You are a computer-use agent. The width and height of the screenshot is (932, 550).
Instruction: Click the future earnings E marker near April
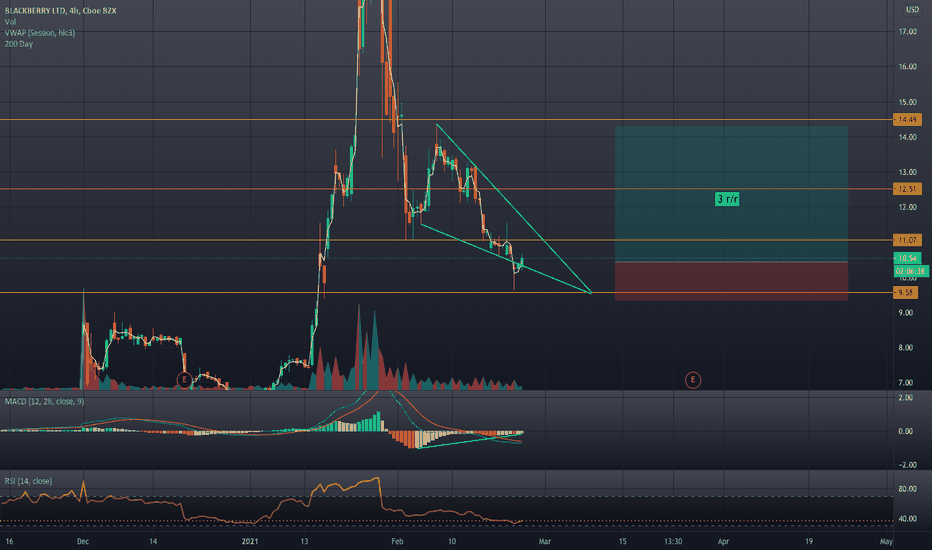coord(692,380)
